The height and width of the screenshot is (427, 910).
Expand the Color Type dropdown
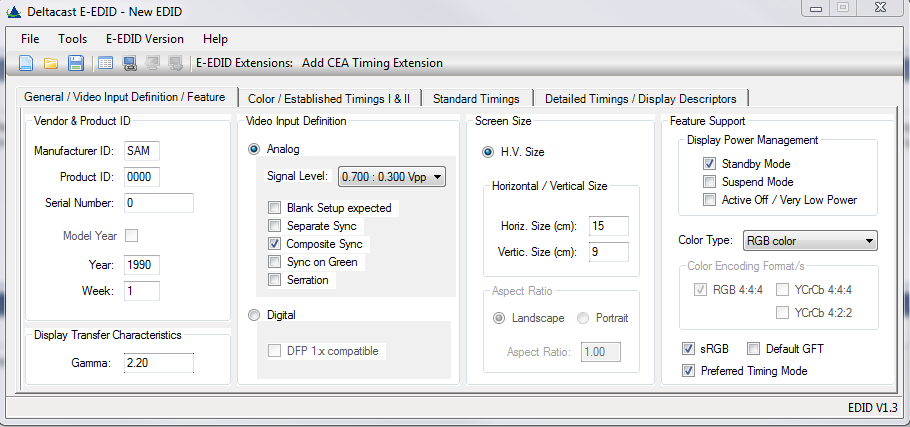(x=809, y=240)
